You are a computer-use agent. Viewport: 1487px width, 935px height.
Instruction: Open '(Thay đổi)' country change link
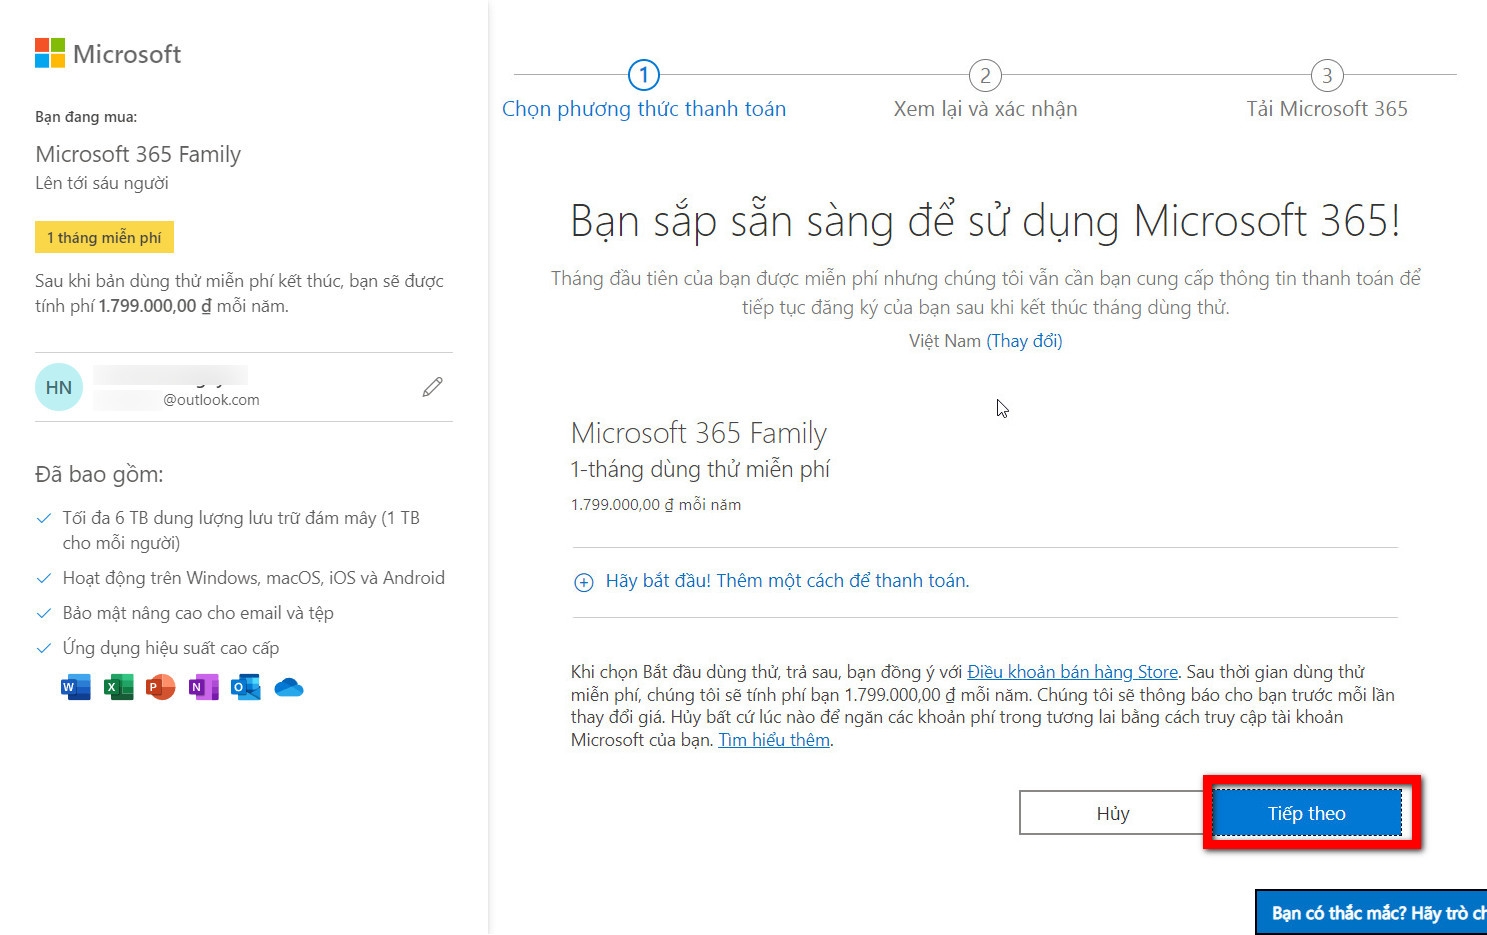[x=1024, y=341]
